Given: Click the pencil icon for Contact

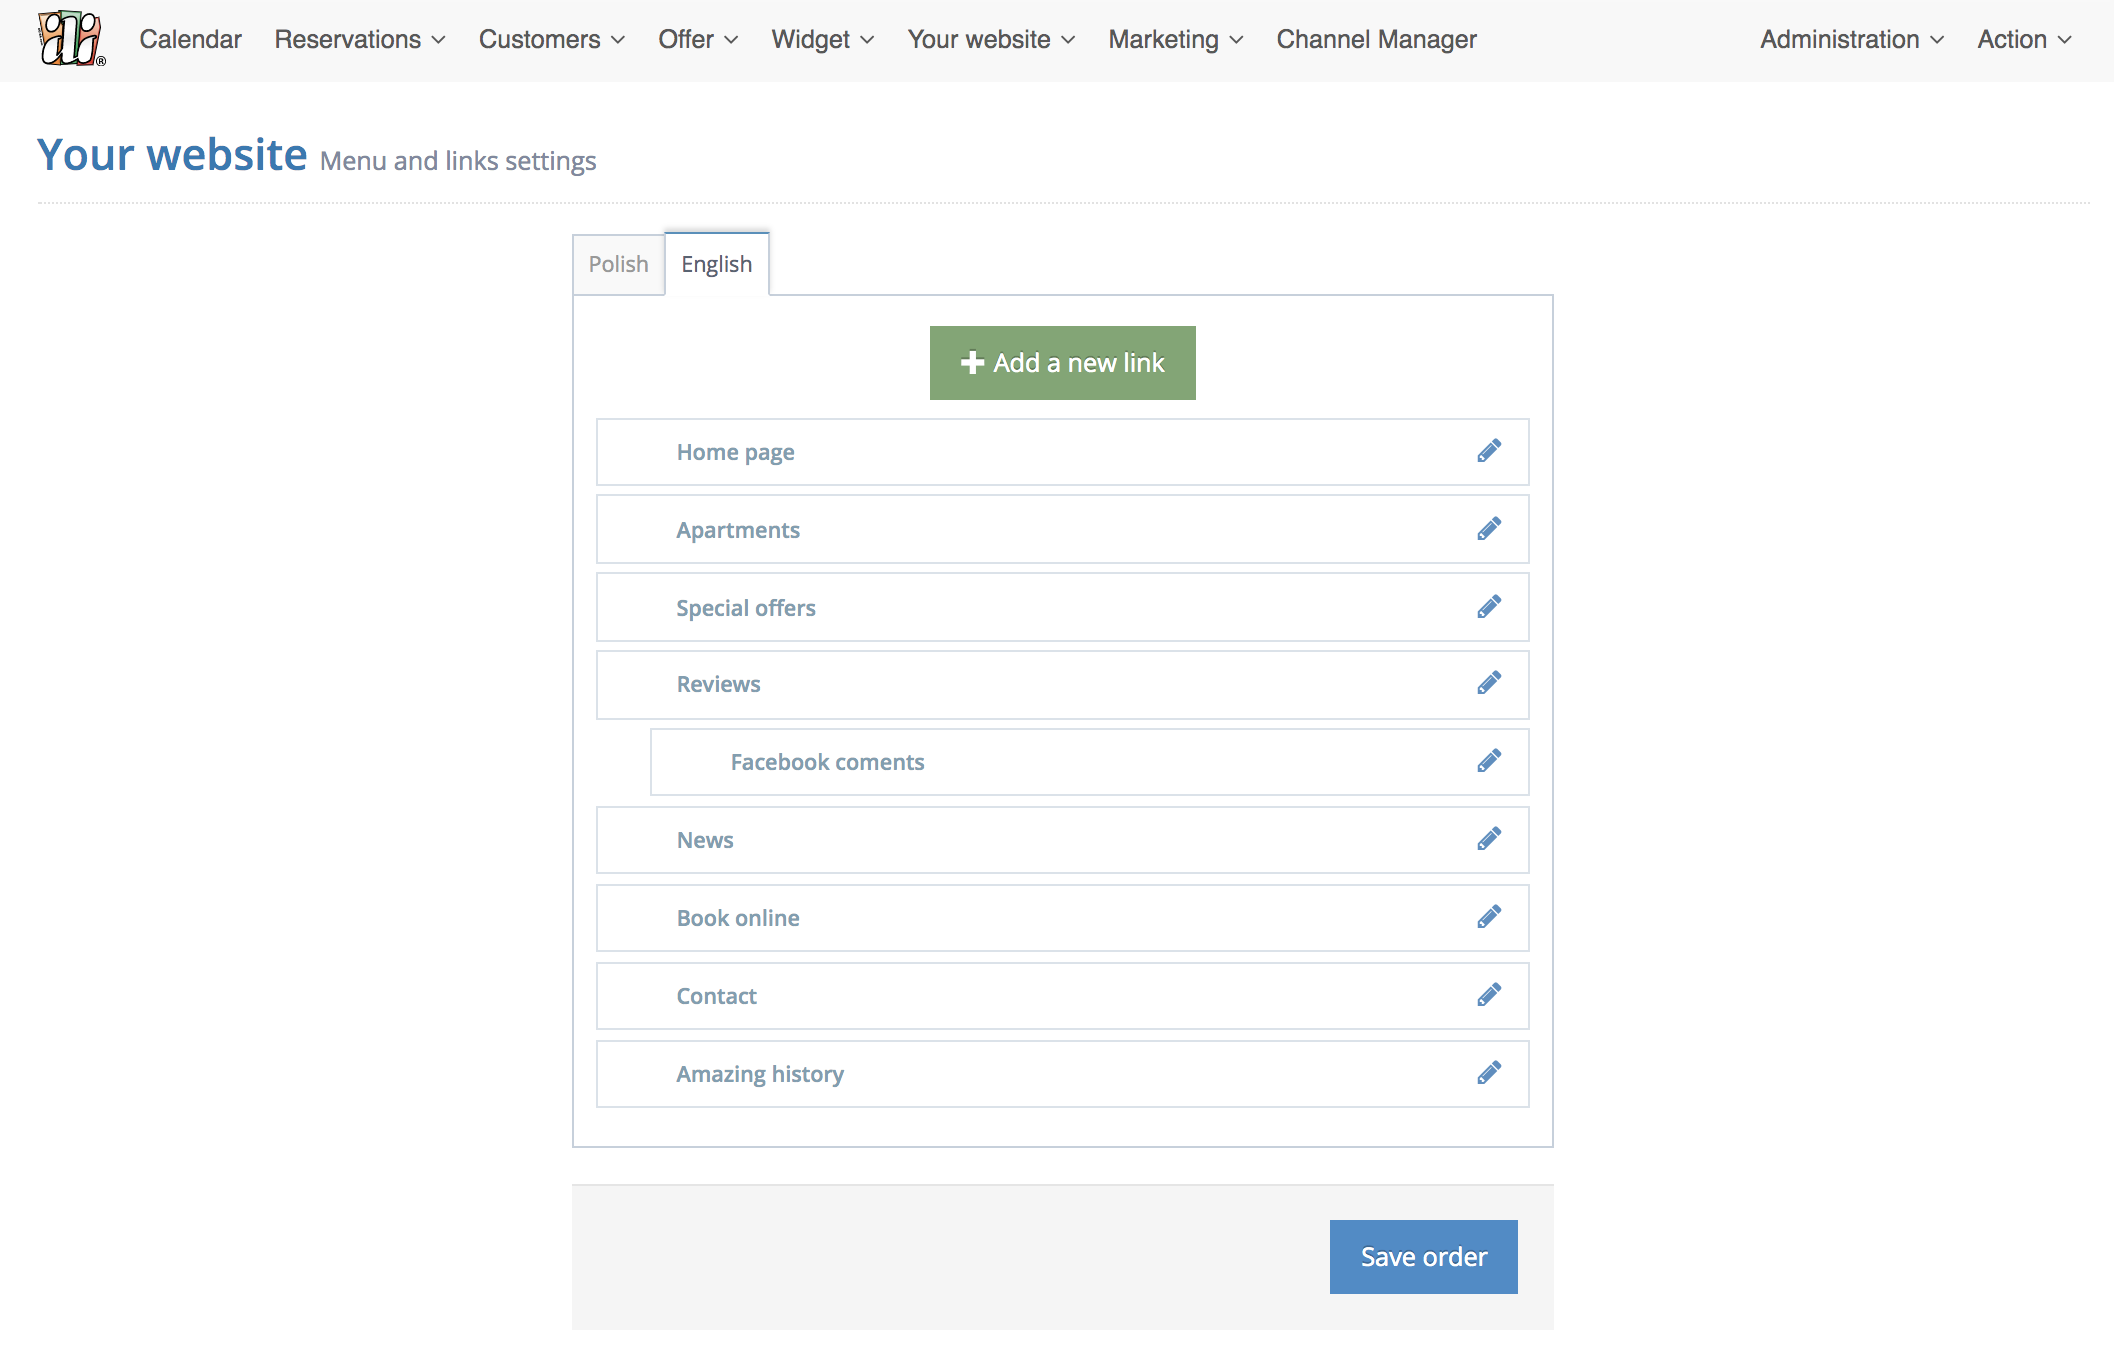Looking at the screenshot, I should 1488,995.
